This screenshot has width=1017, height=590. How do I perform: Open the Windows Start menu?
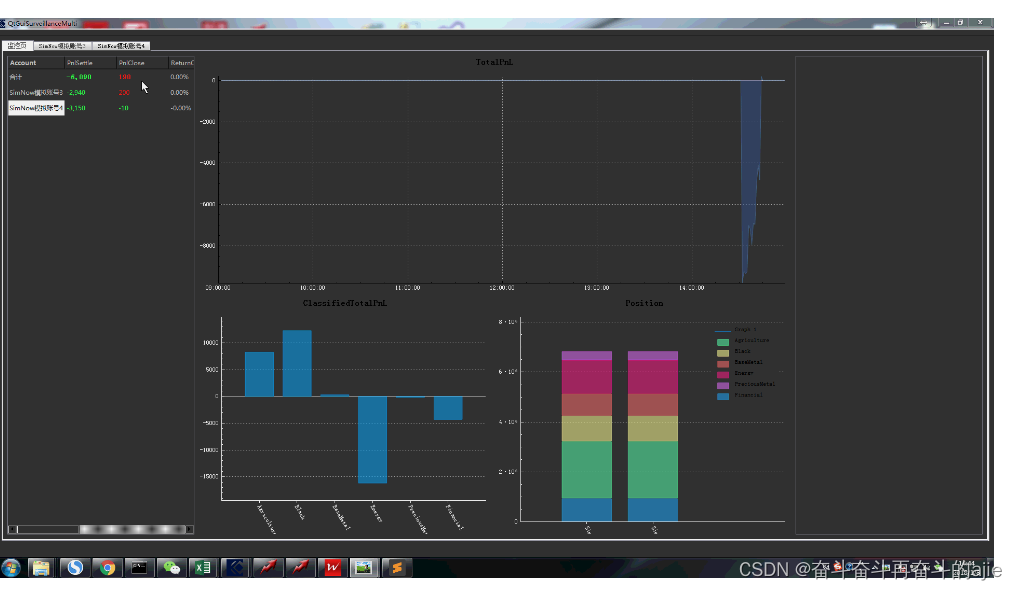pos(10,568)
